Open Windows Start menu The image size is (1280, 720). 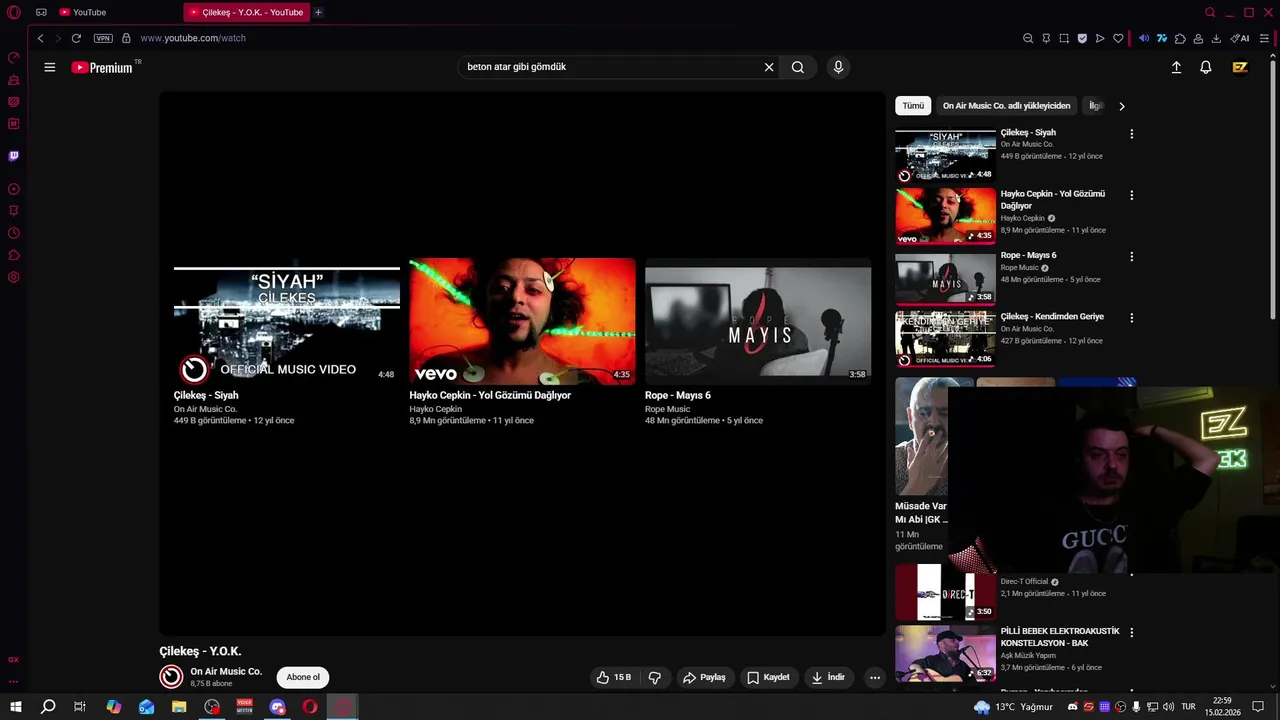pyautogui.click(x=16, y=707)
